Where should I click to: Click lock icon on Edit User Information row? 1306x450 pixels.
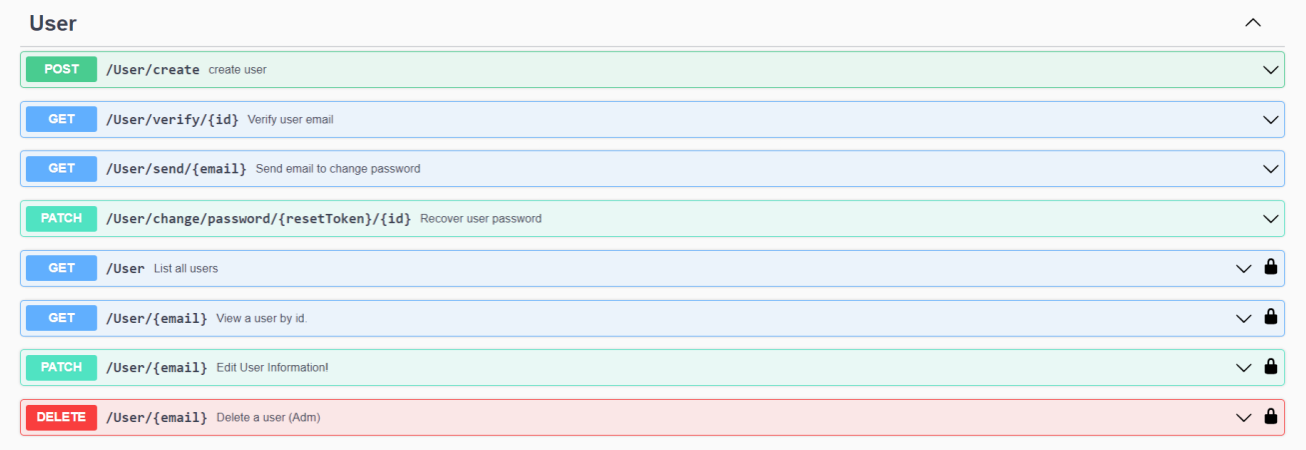coord(1271,366)
